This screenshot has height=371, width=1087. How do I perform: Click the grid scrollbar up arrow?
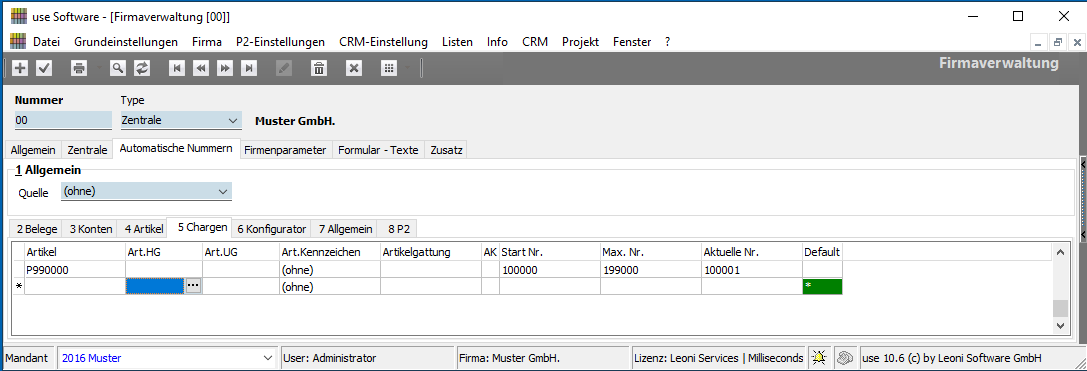1060,252
